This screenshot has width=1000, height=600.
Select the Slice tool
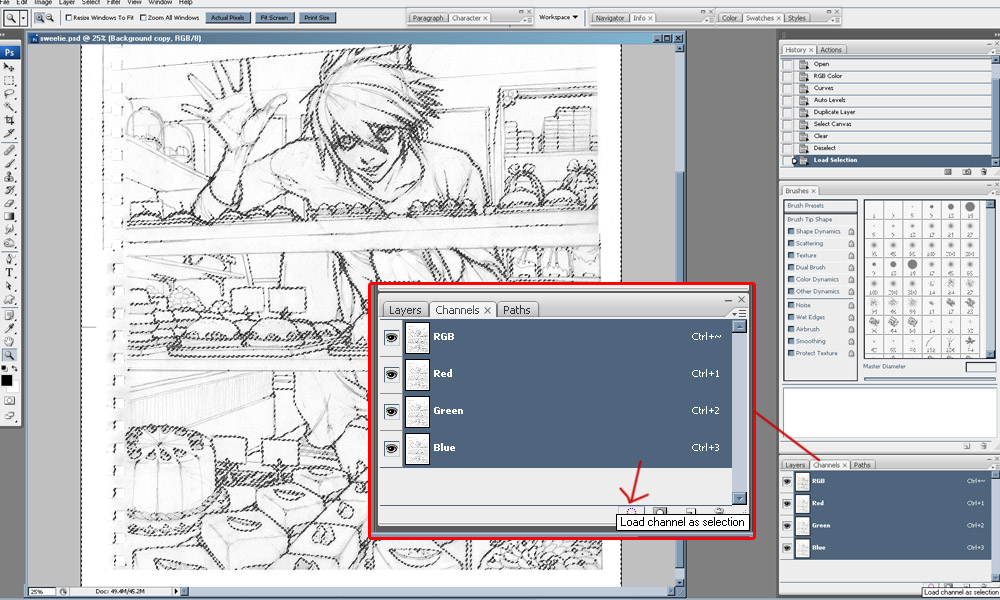(9, 133)
